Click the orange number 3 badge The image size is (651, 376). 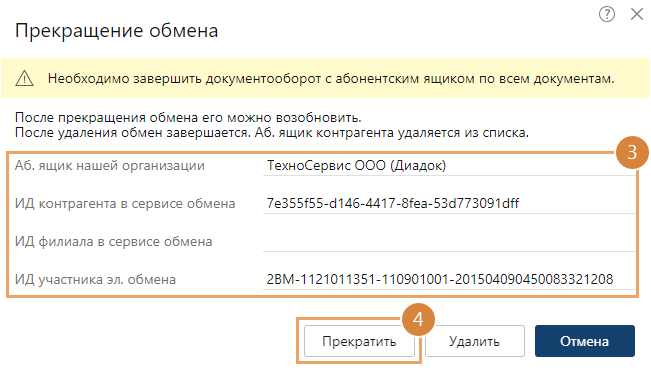coord(632,152)
